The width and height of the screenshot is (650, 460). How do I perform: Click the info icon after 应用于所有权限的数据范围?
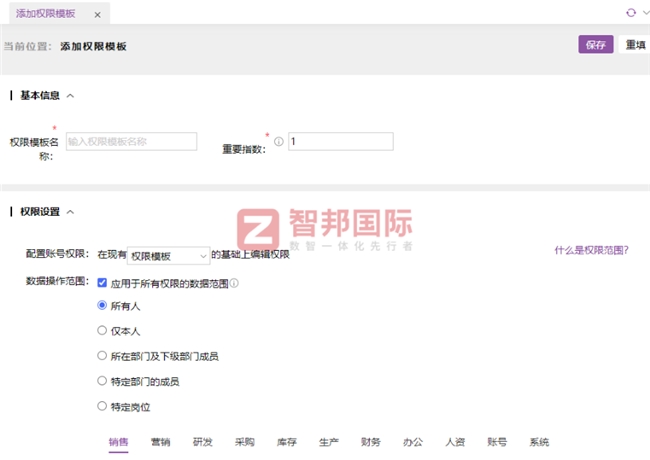tap(234, 283)
